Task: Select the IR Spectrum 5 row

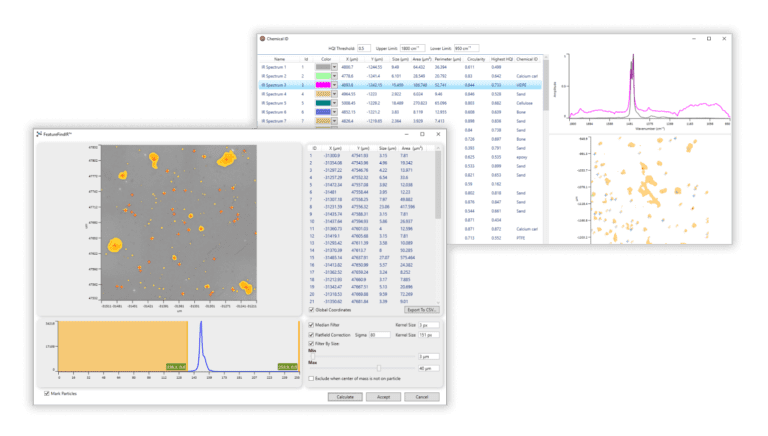Action: (401, 103)
